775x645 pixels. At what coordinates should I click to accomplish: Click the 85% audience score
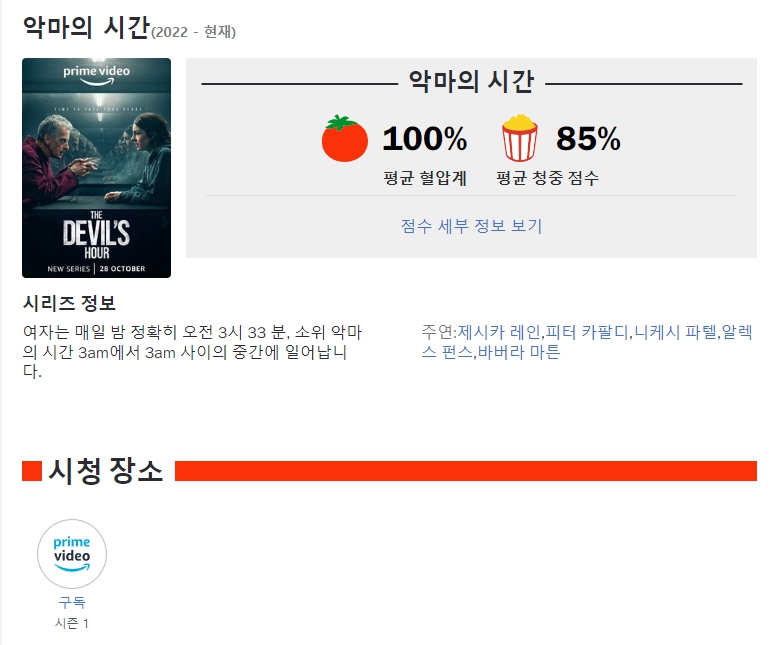pyautogui.click(x=588, y=138)
